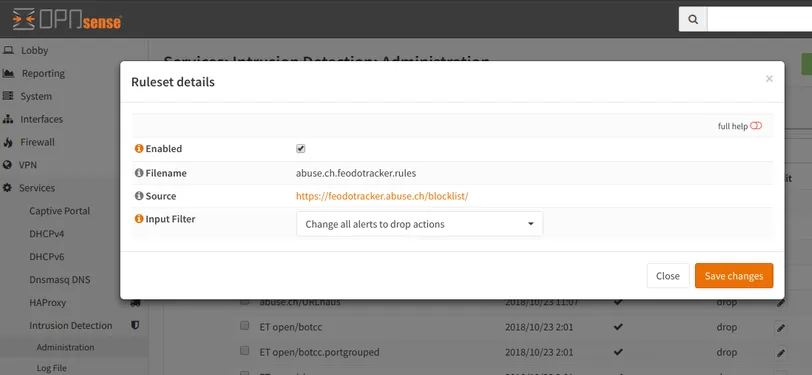This screenshot has height=375, width=812.
Task: Select Log File under Intrusion Detection
Action: (52, 368)
